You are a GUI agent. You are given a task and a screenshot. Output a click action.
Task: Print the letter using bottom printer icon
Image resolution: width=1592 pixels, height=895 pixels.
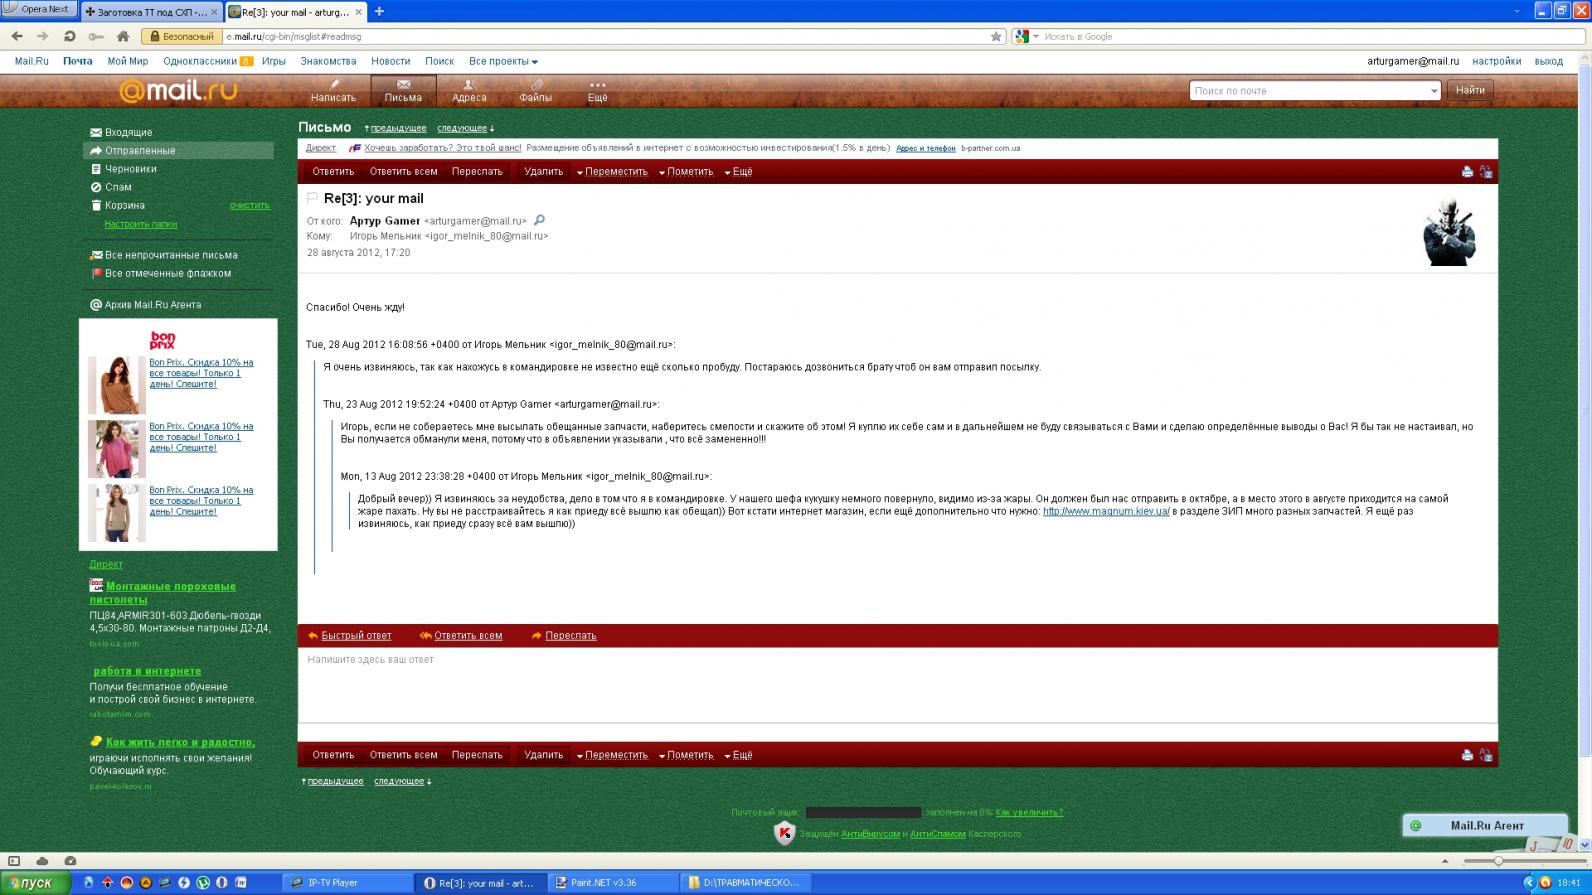tap(1467, 755)
